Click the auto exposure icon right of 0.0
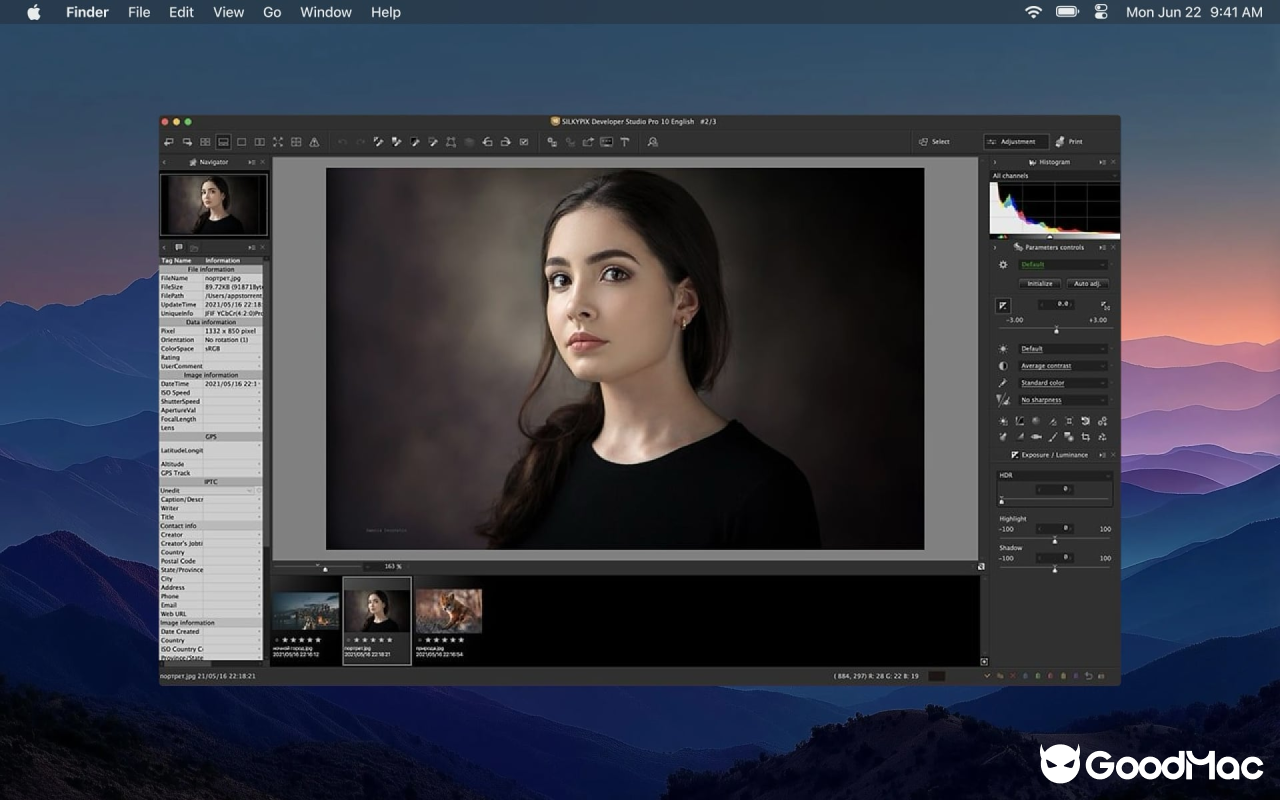The height and width of the screenshot is (800, 1280). click(x=1105, y=305)
